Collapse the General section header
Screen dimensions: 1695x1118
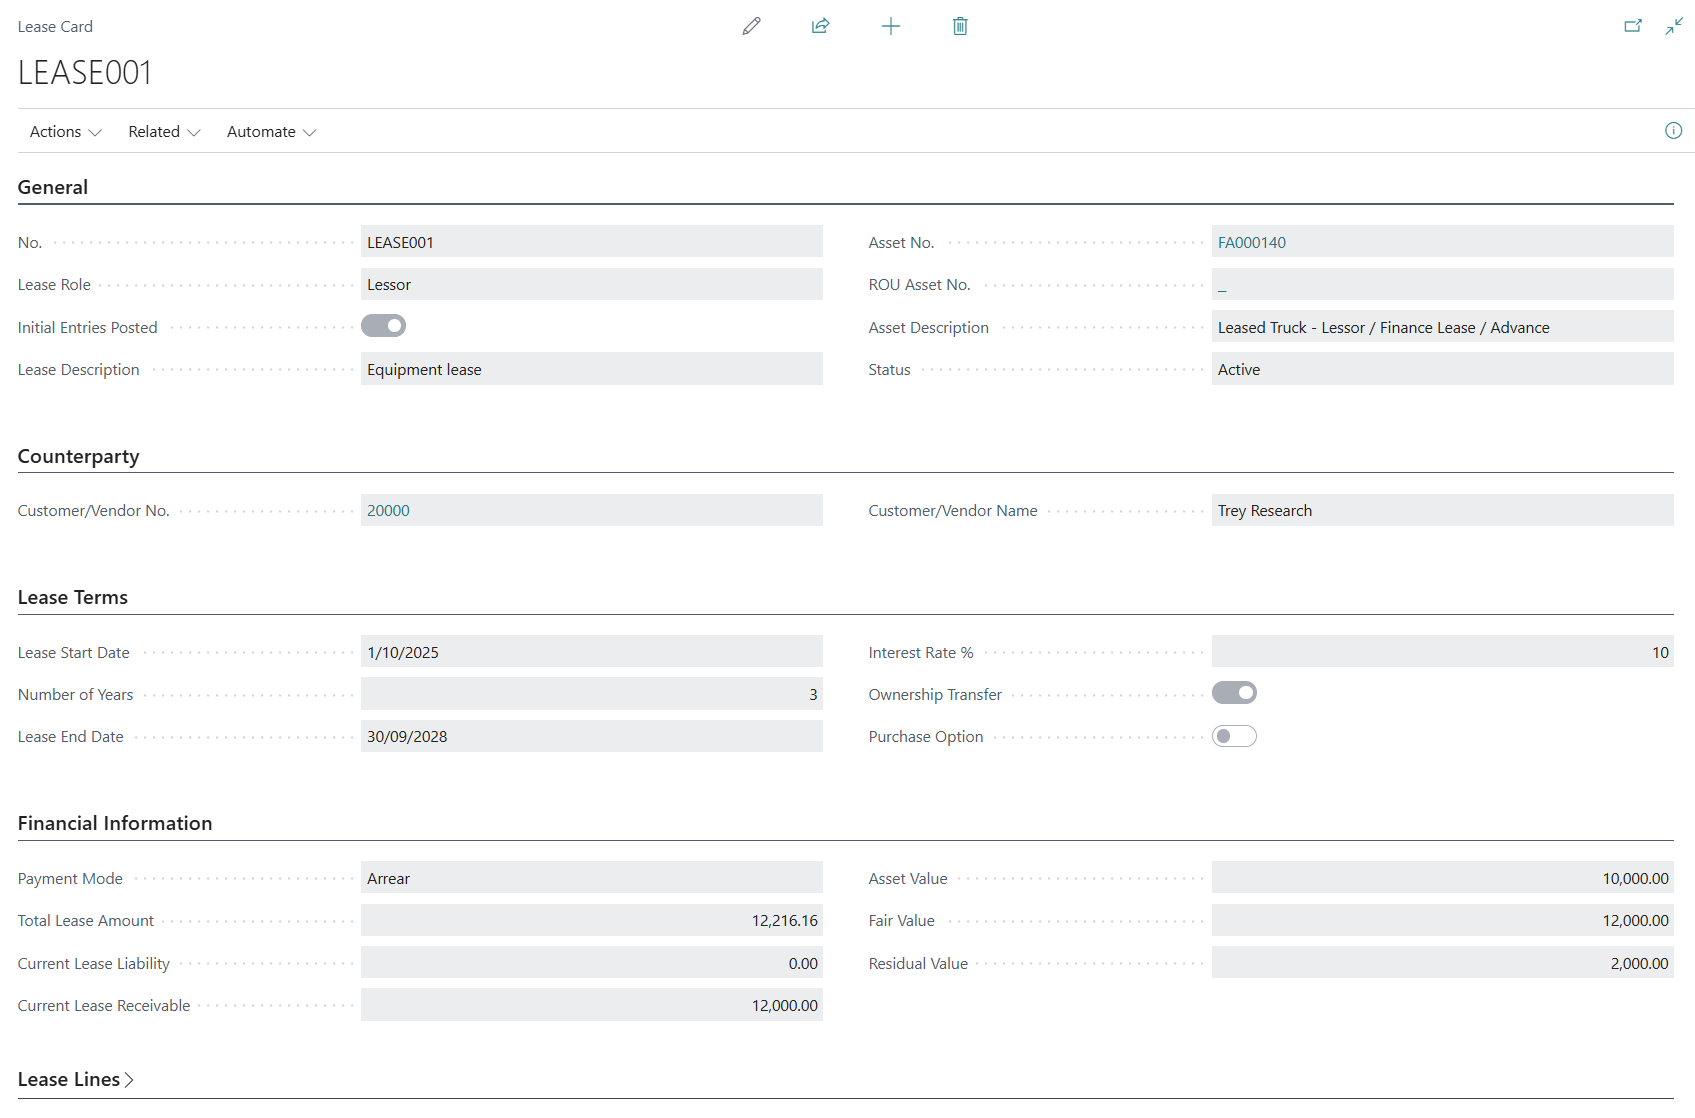pyautogui.click(x=53, y=187)
